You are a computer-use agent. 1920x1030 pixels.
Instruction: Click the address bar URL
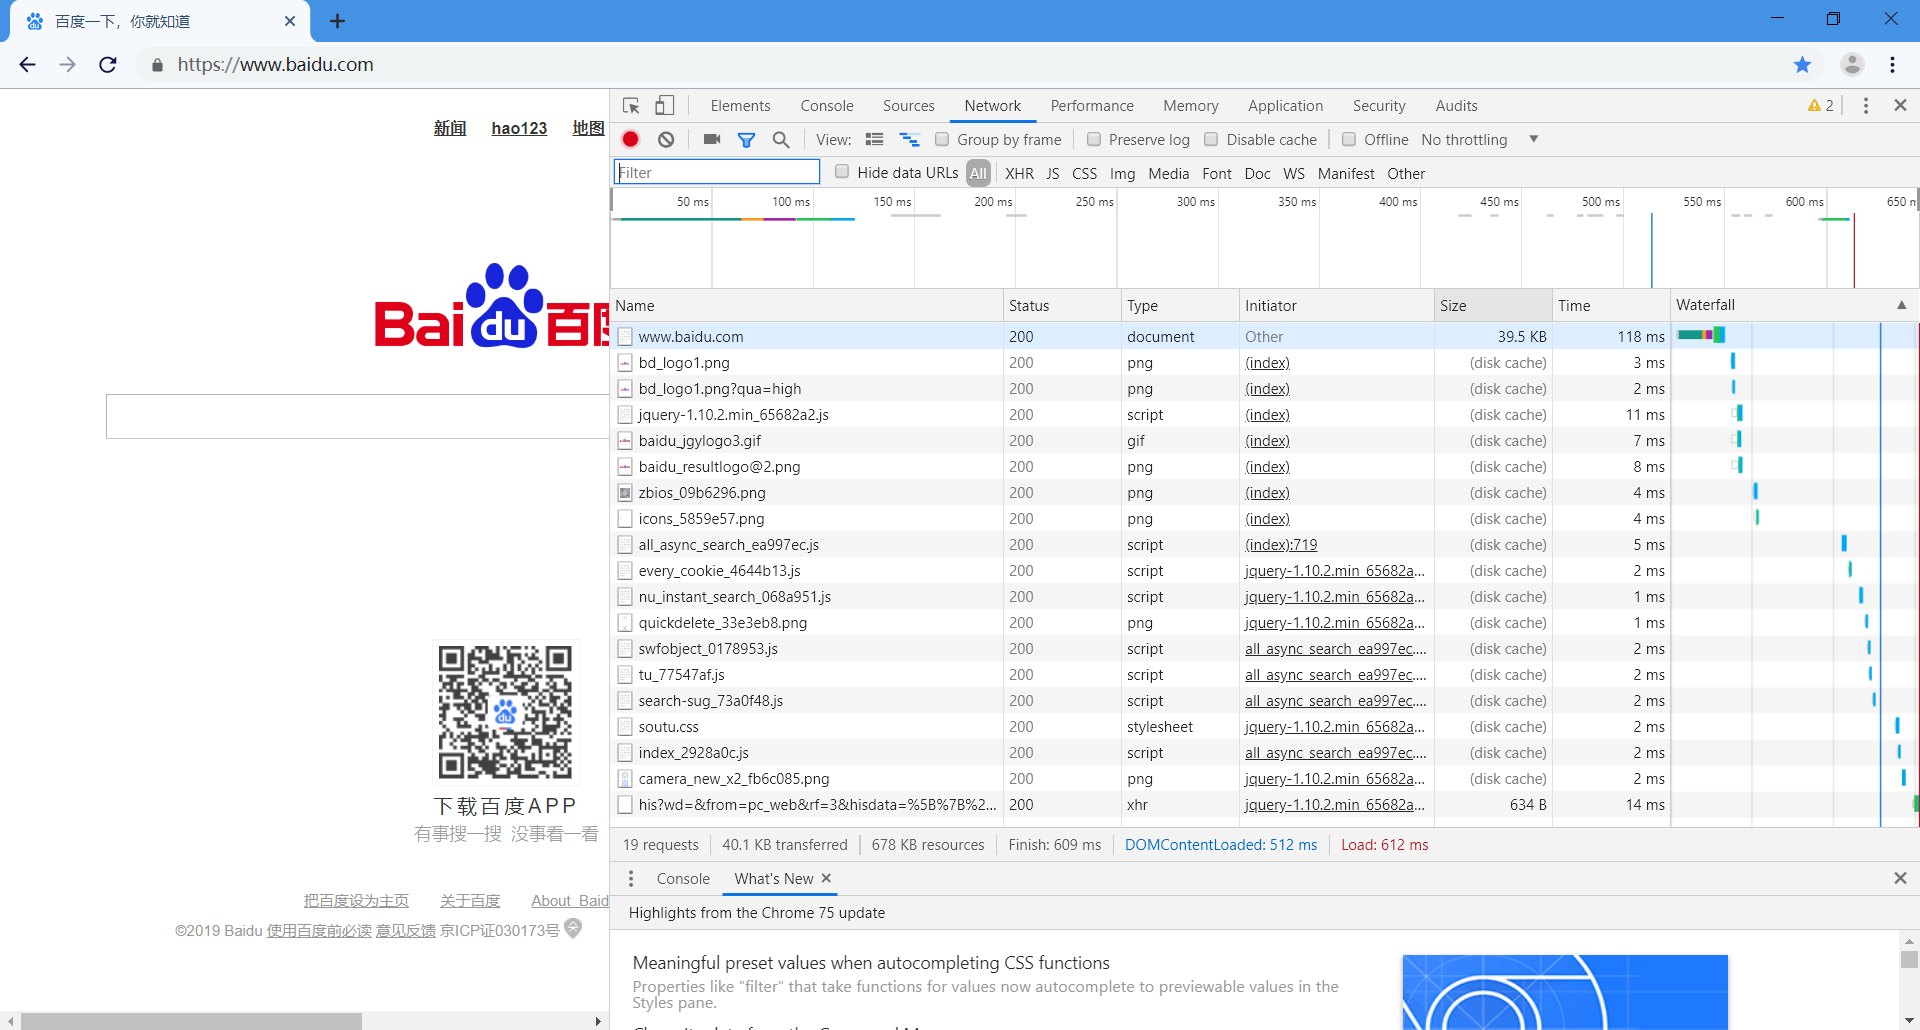pyautogui.click(x=275, y=65)
